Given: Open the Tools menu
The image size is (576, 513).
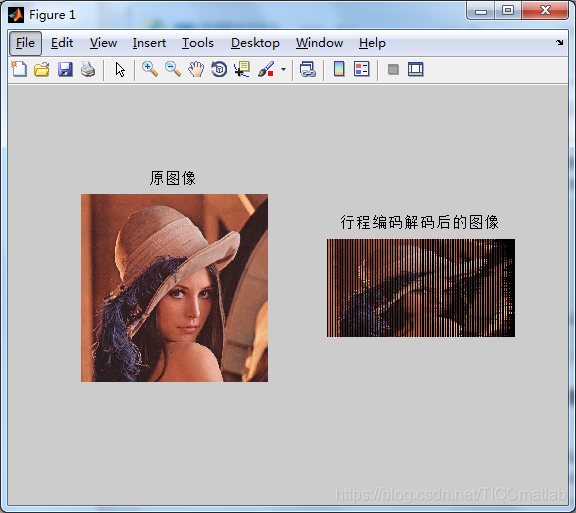Looking at the screenshot, I should 198,43.
